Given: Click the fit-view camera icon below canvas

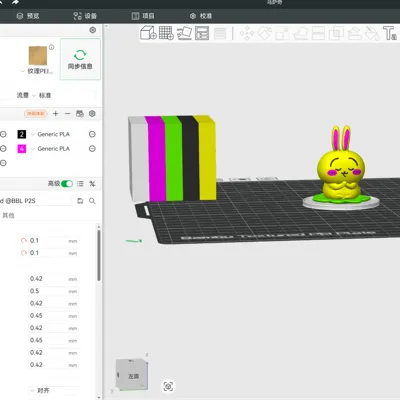Looking at the screenshot, I should pyautogui.click(x=168, y=386).
